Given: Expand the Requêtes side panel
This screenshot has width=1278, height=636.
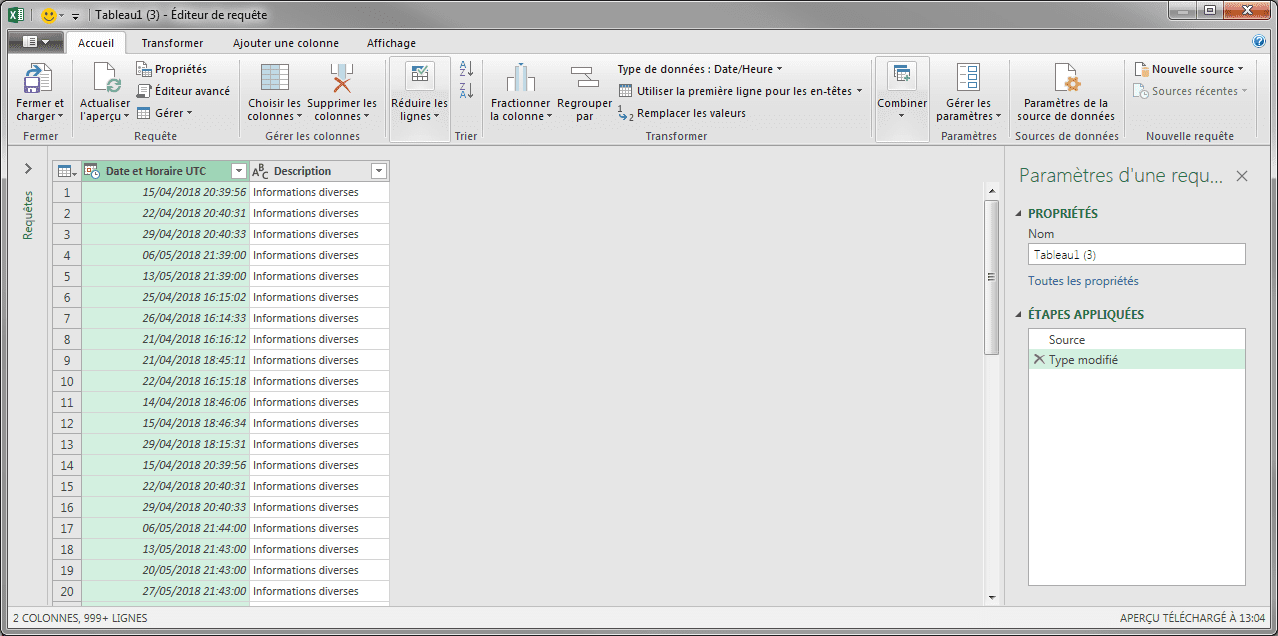Looking at the screenshot, I should tap(28, 169).
